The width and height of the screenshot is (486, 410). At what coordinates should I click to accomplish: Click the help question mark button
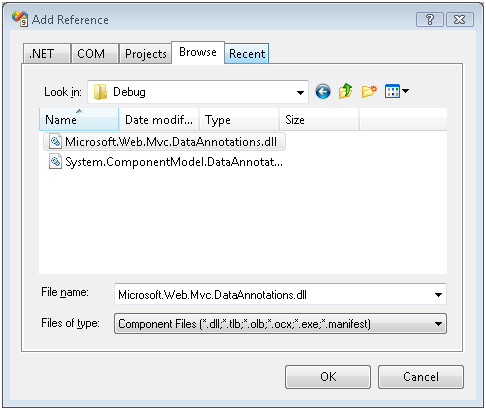pos(430,20)
